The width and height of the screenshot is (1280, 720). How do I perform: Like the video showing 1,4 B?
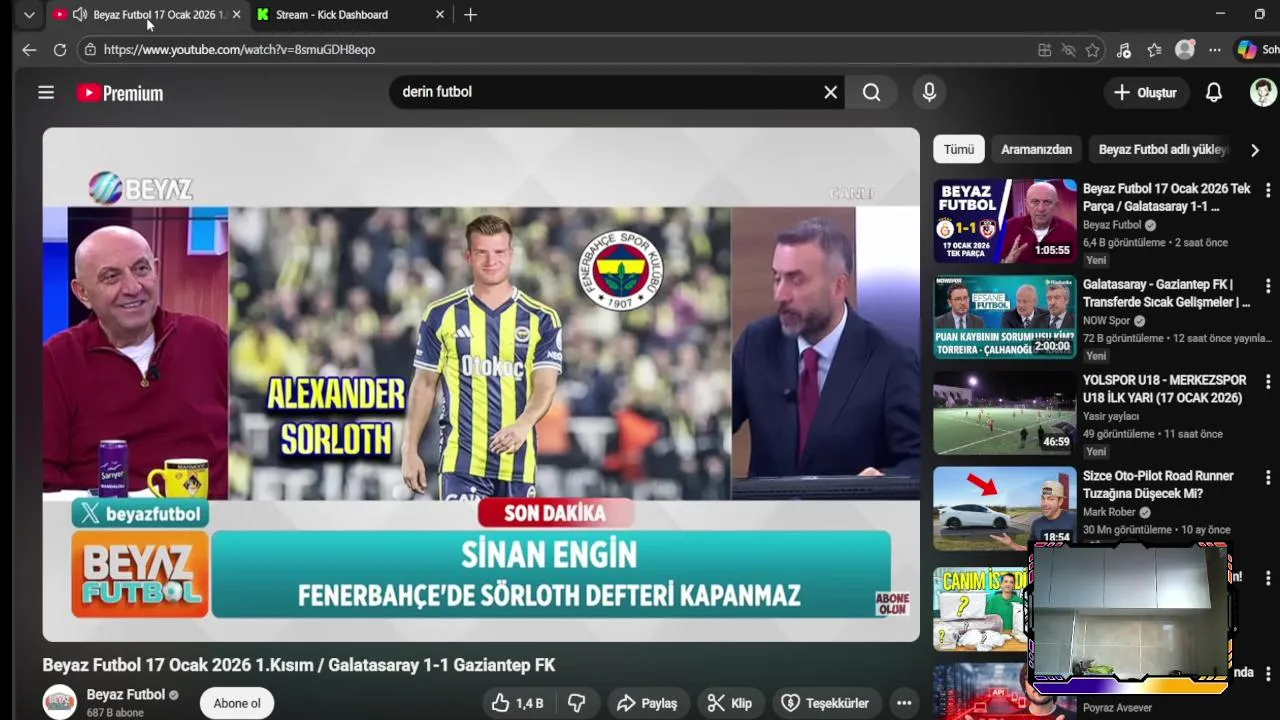pyautogui.click(x=518, y=703)
